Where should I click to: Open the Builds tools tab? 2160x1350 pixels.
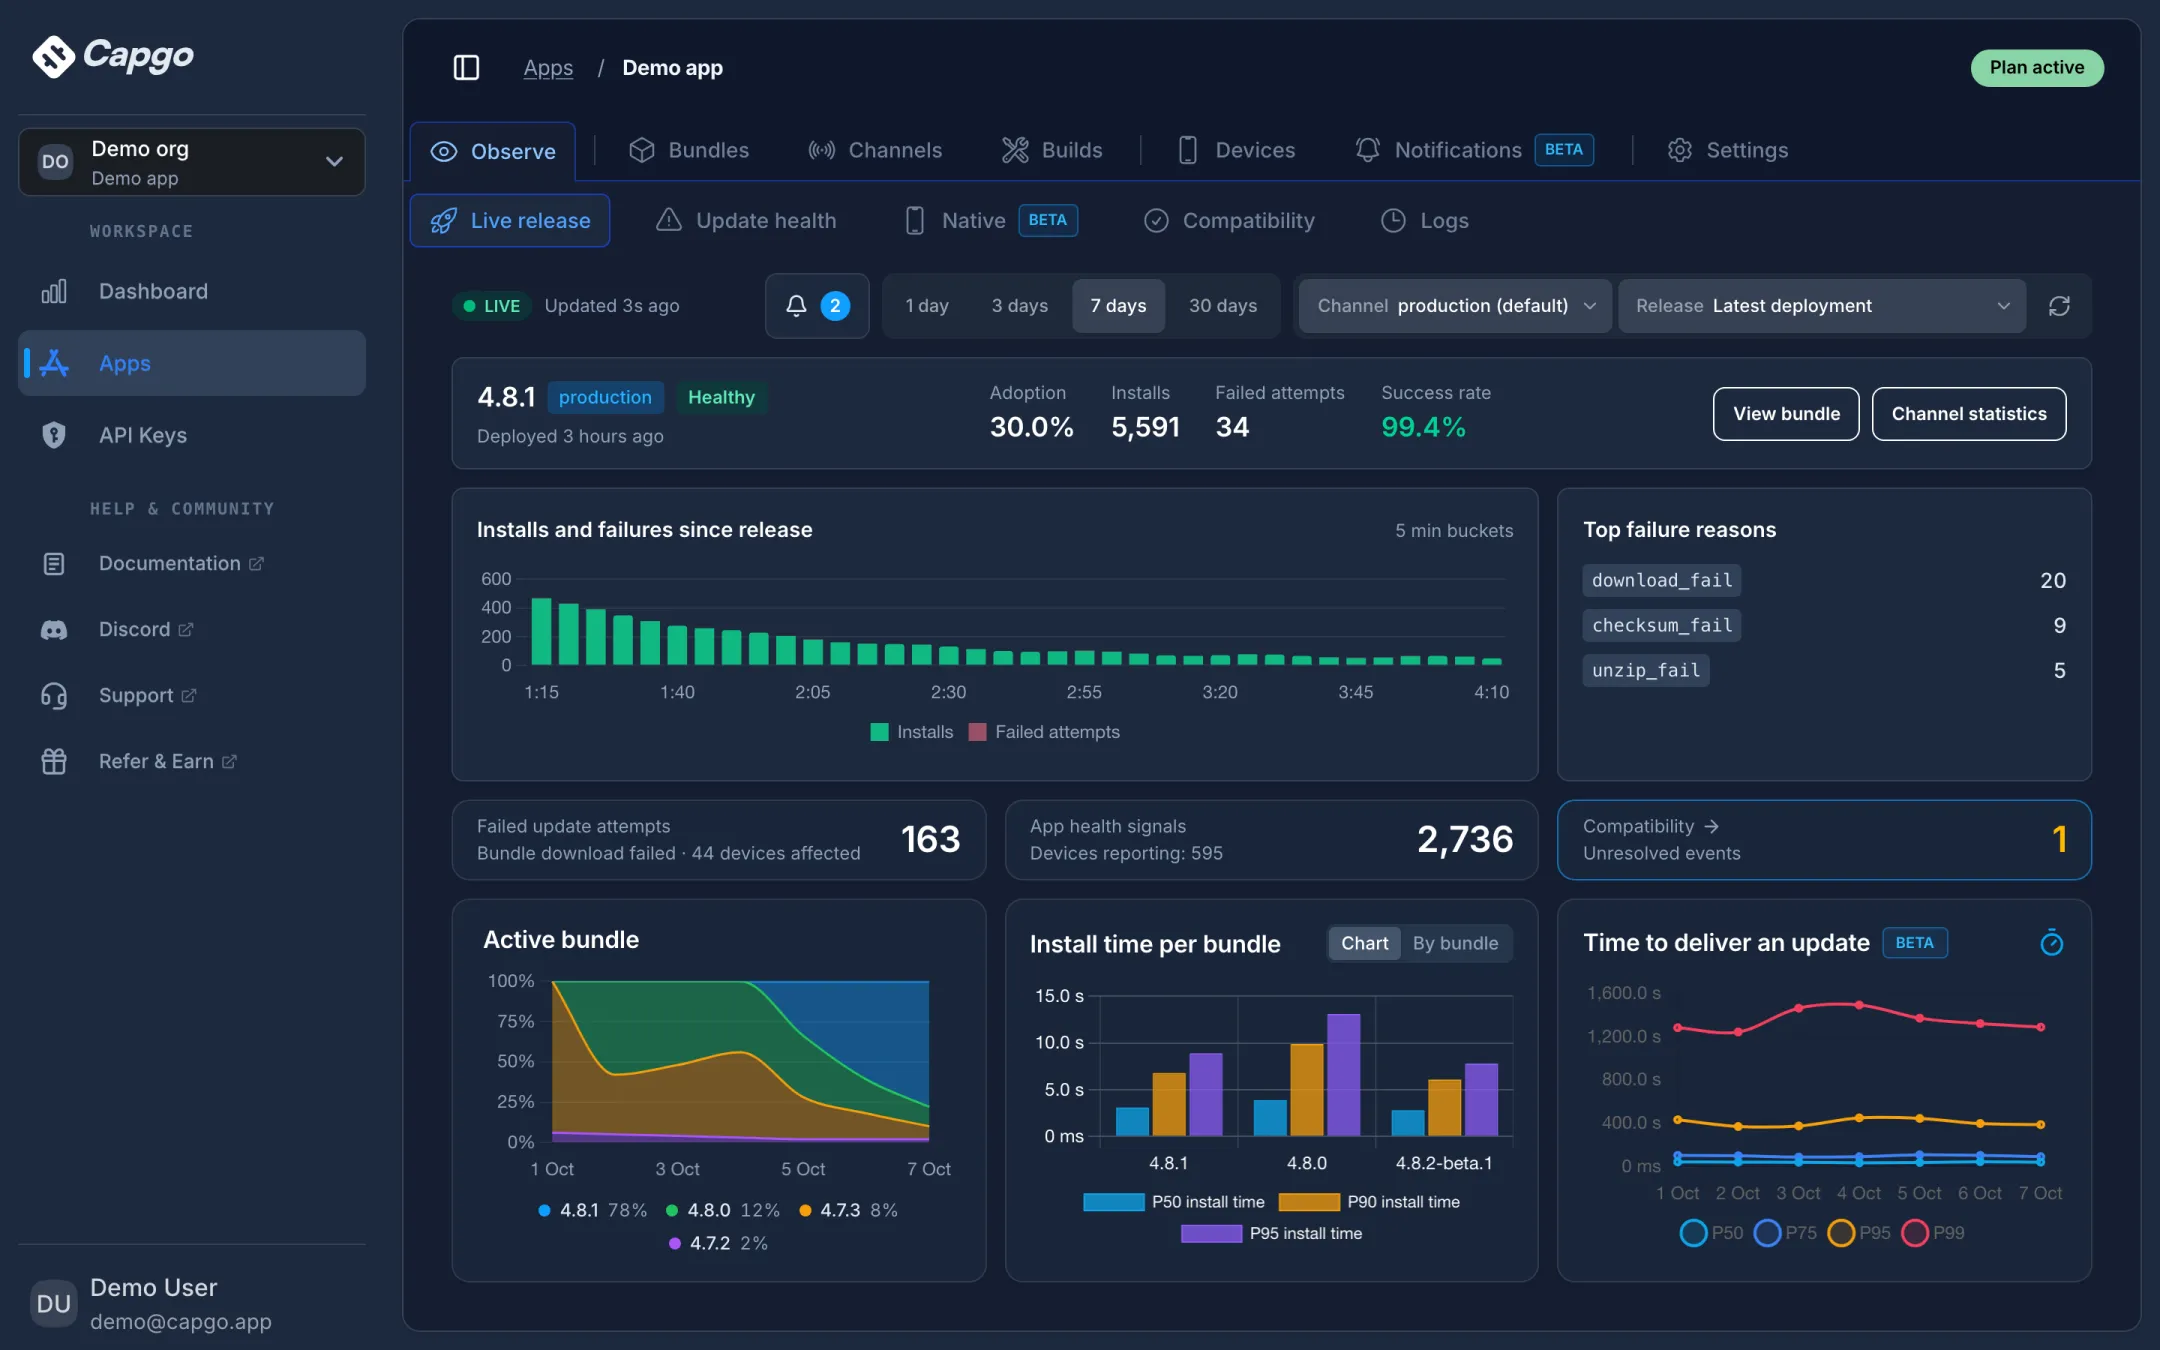click(1052, 150)
